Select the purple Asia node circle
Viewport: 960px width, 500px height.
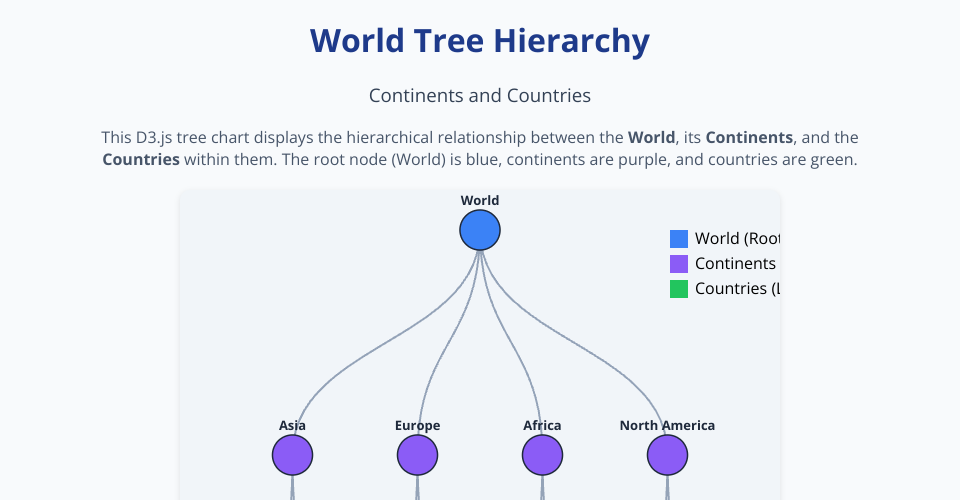(x=293, y=456)
